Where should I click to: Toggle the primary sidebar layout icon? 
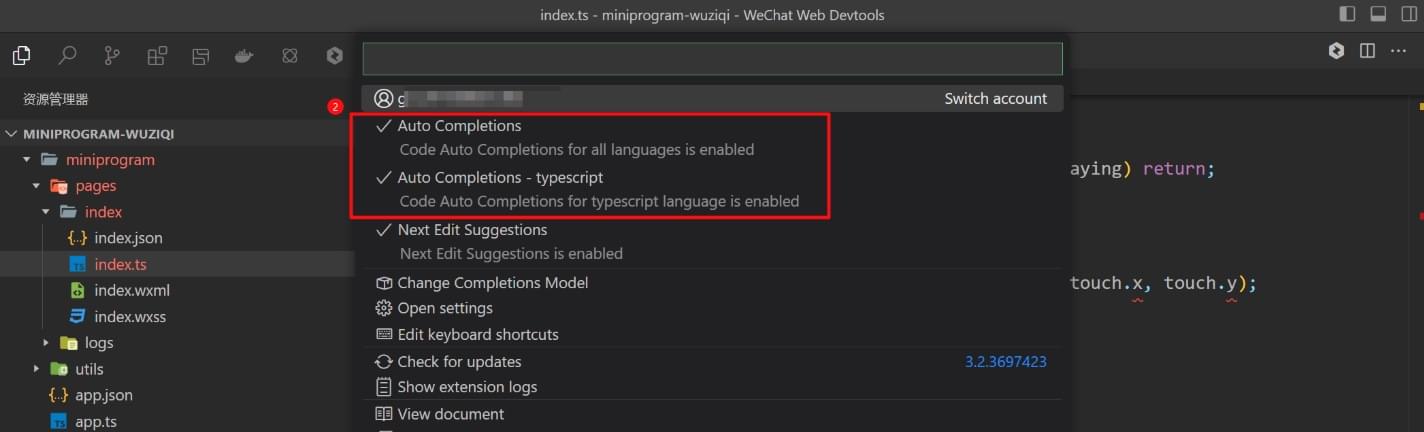coord(1347,15)
